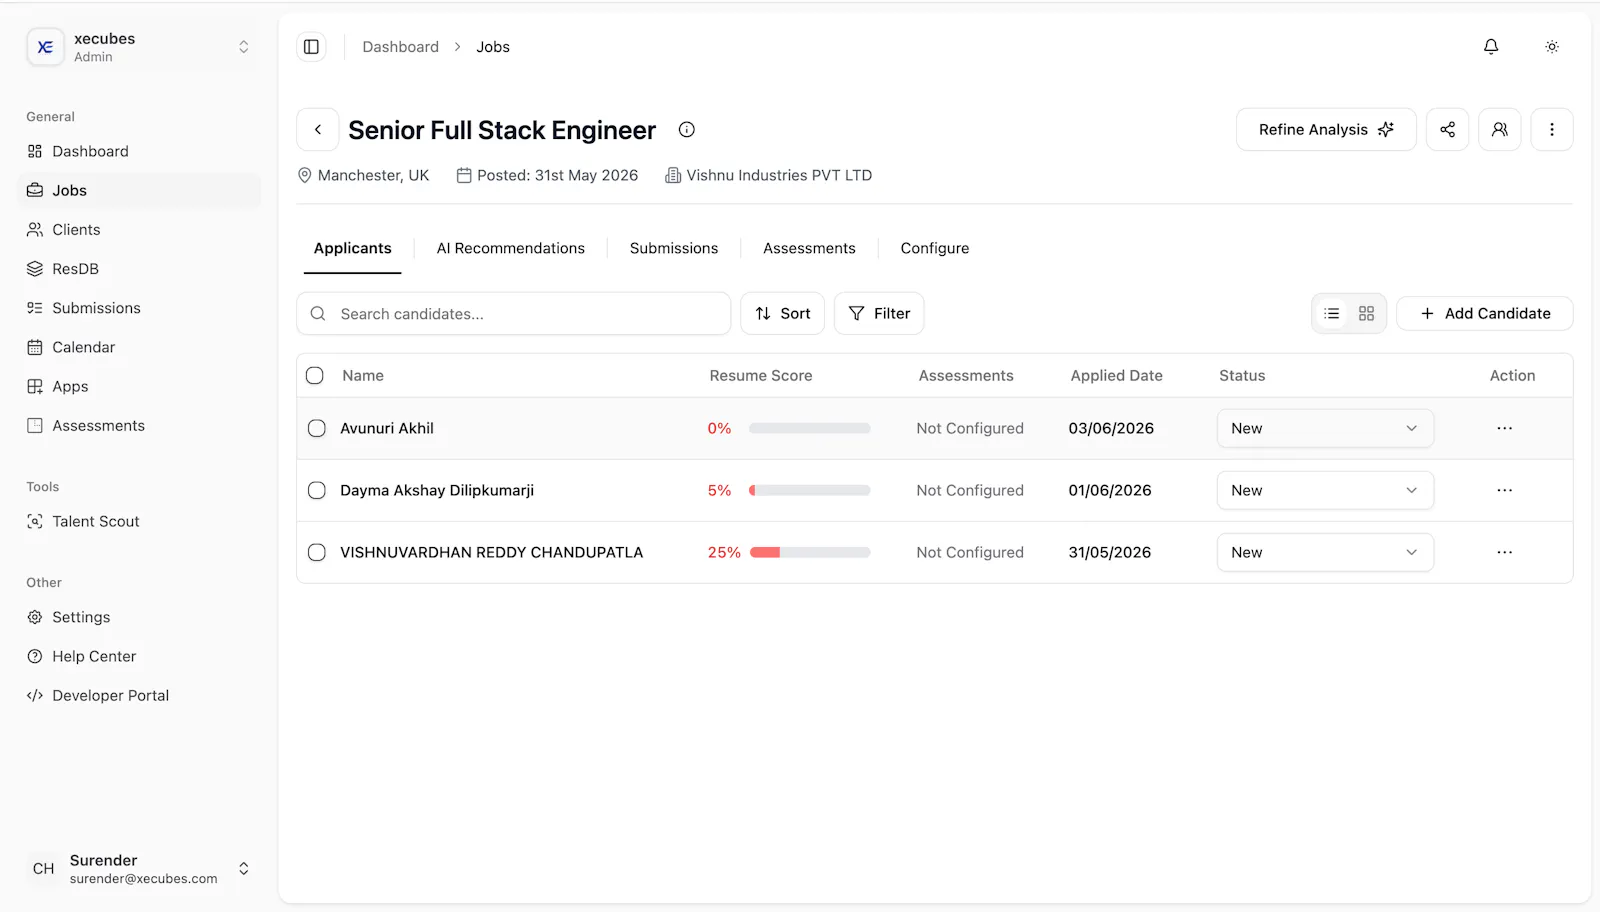Open sidebar Assessments page
The width and height of the screenshot is (1600, 912).
pyautogui.click(x=139, y=426)
